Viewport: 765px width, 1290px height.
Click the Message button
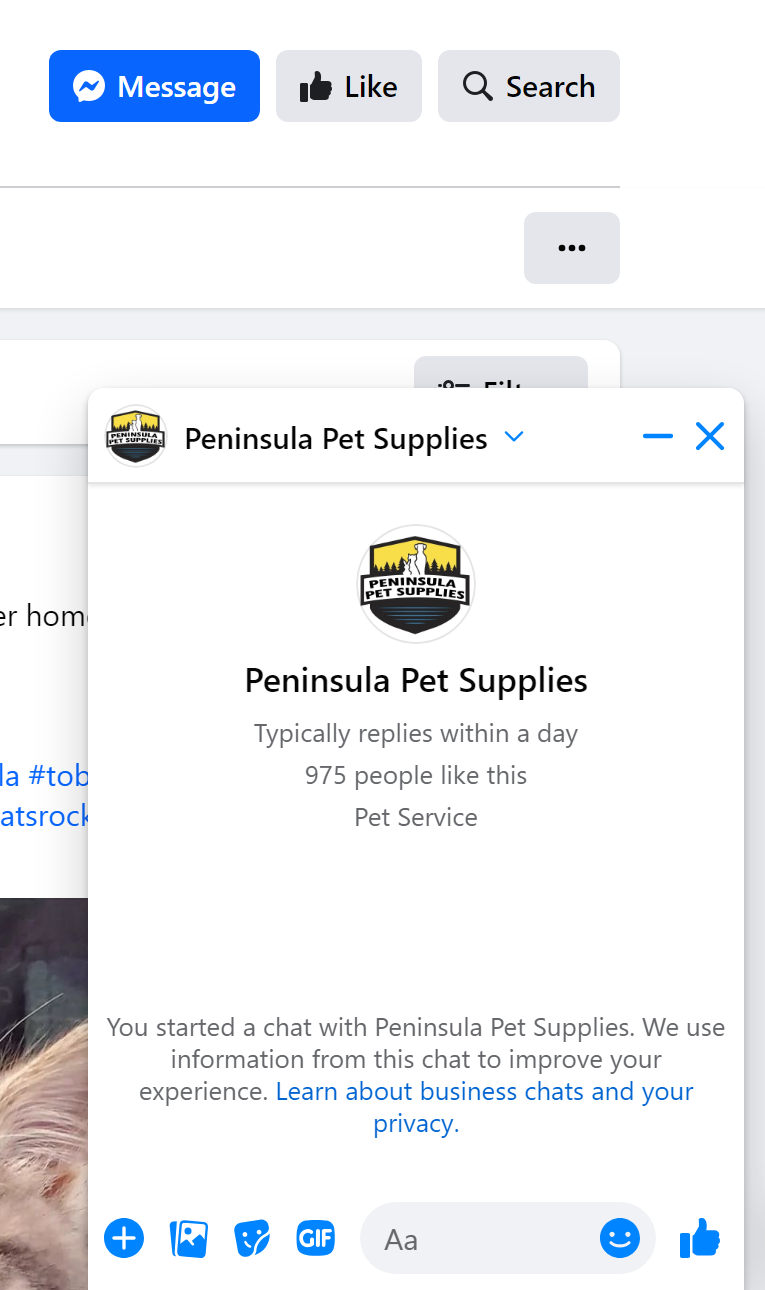tap(154, 86)
